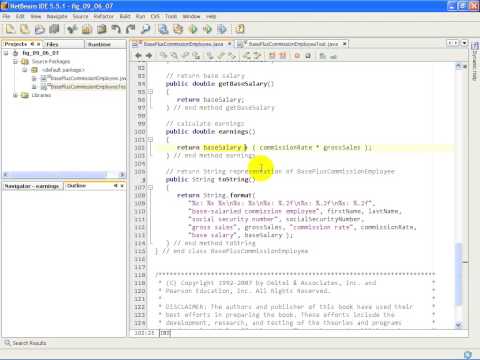
Task: Open the File menu
Action: tap(6, 16)
